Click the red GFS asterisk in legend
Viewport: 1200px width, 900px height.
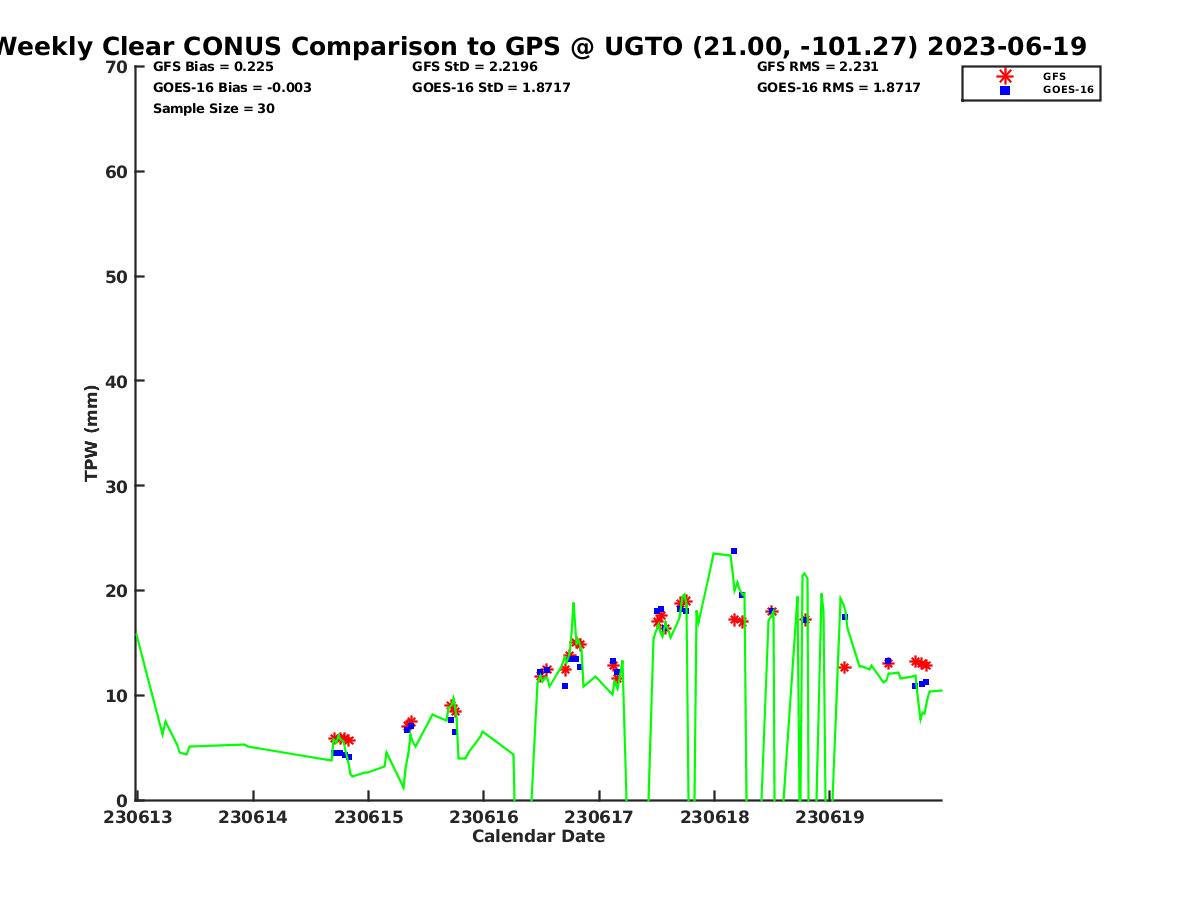(x=1005, y=76)
